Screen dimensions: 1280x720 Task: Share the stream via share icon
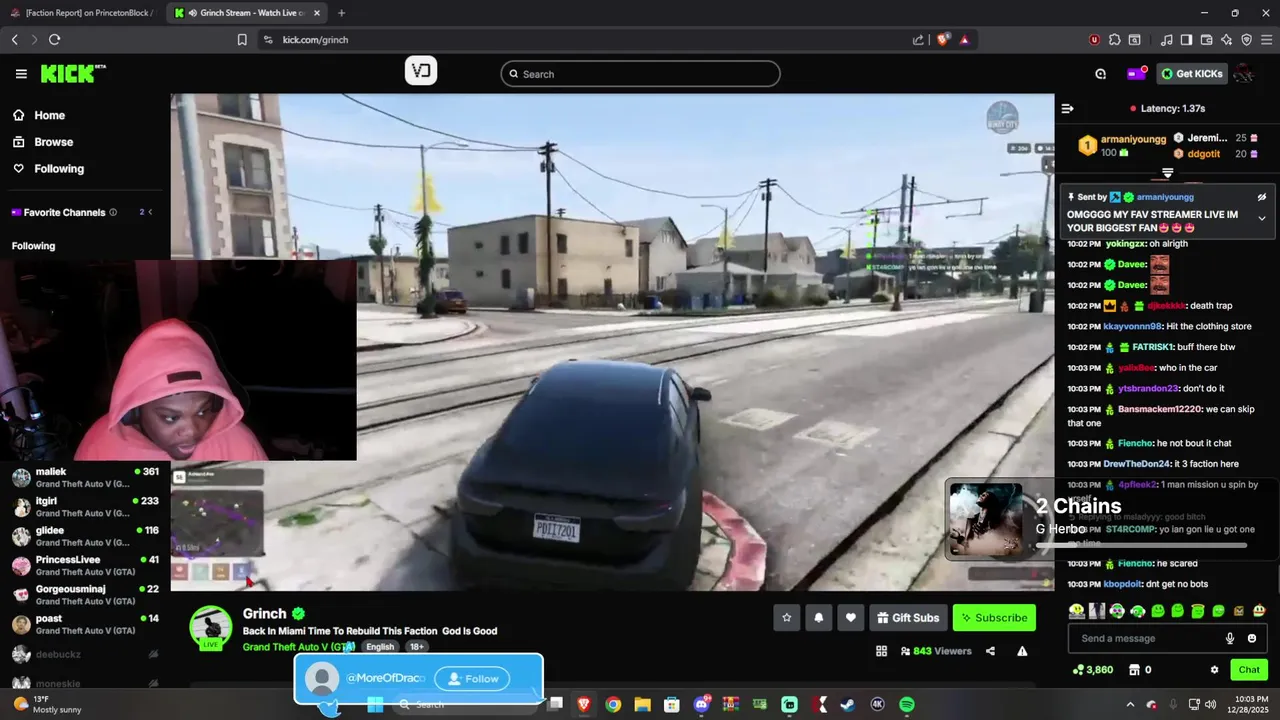click(x=990, y=651)
